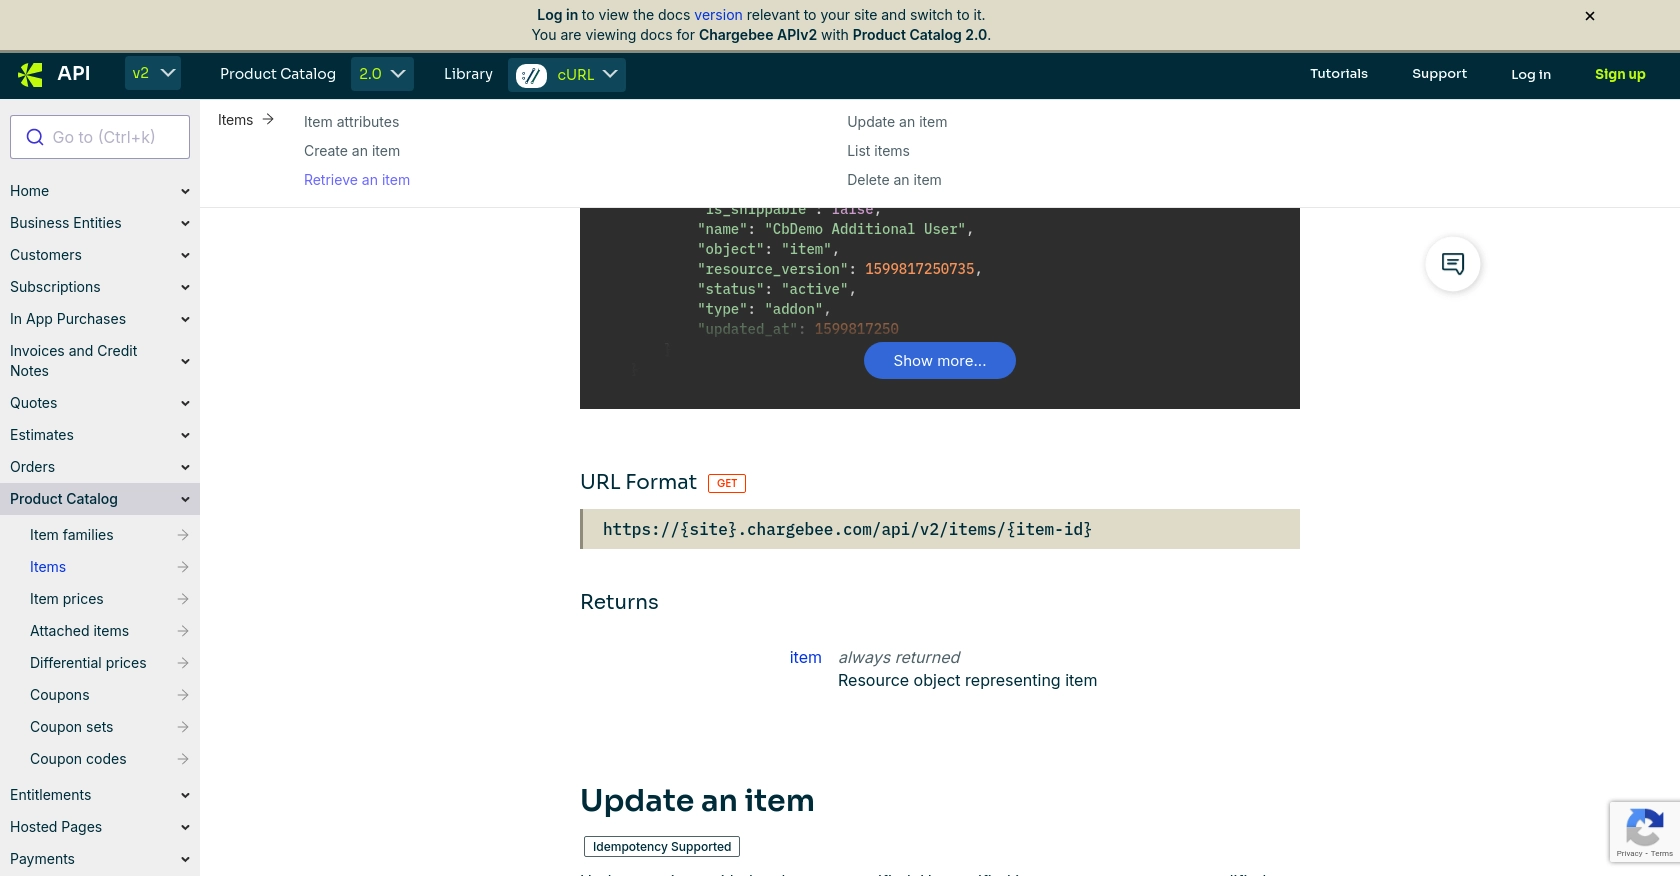Click reCAPTCHA Privacy link

[1629, 854]
